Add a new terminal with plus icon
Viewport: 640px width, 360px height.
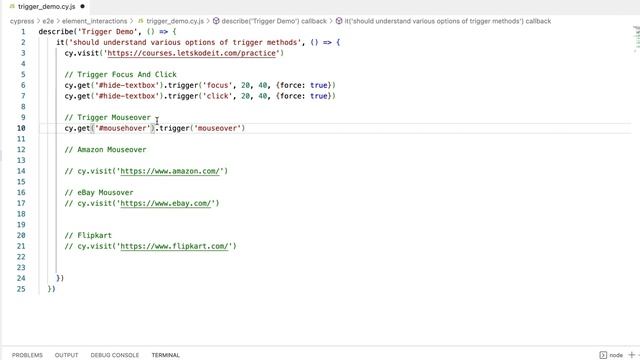point(632,355)
